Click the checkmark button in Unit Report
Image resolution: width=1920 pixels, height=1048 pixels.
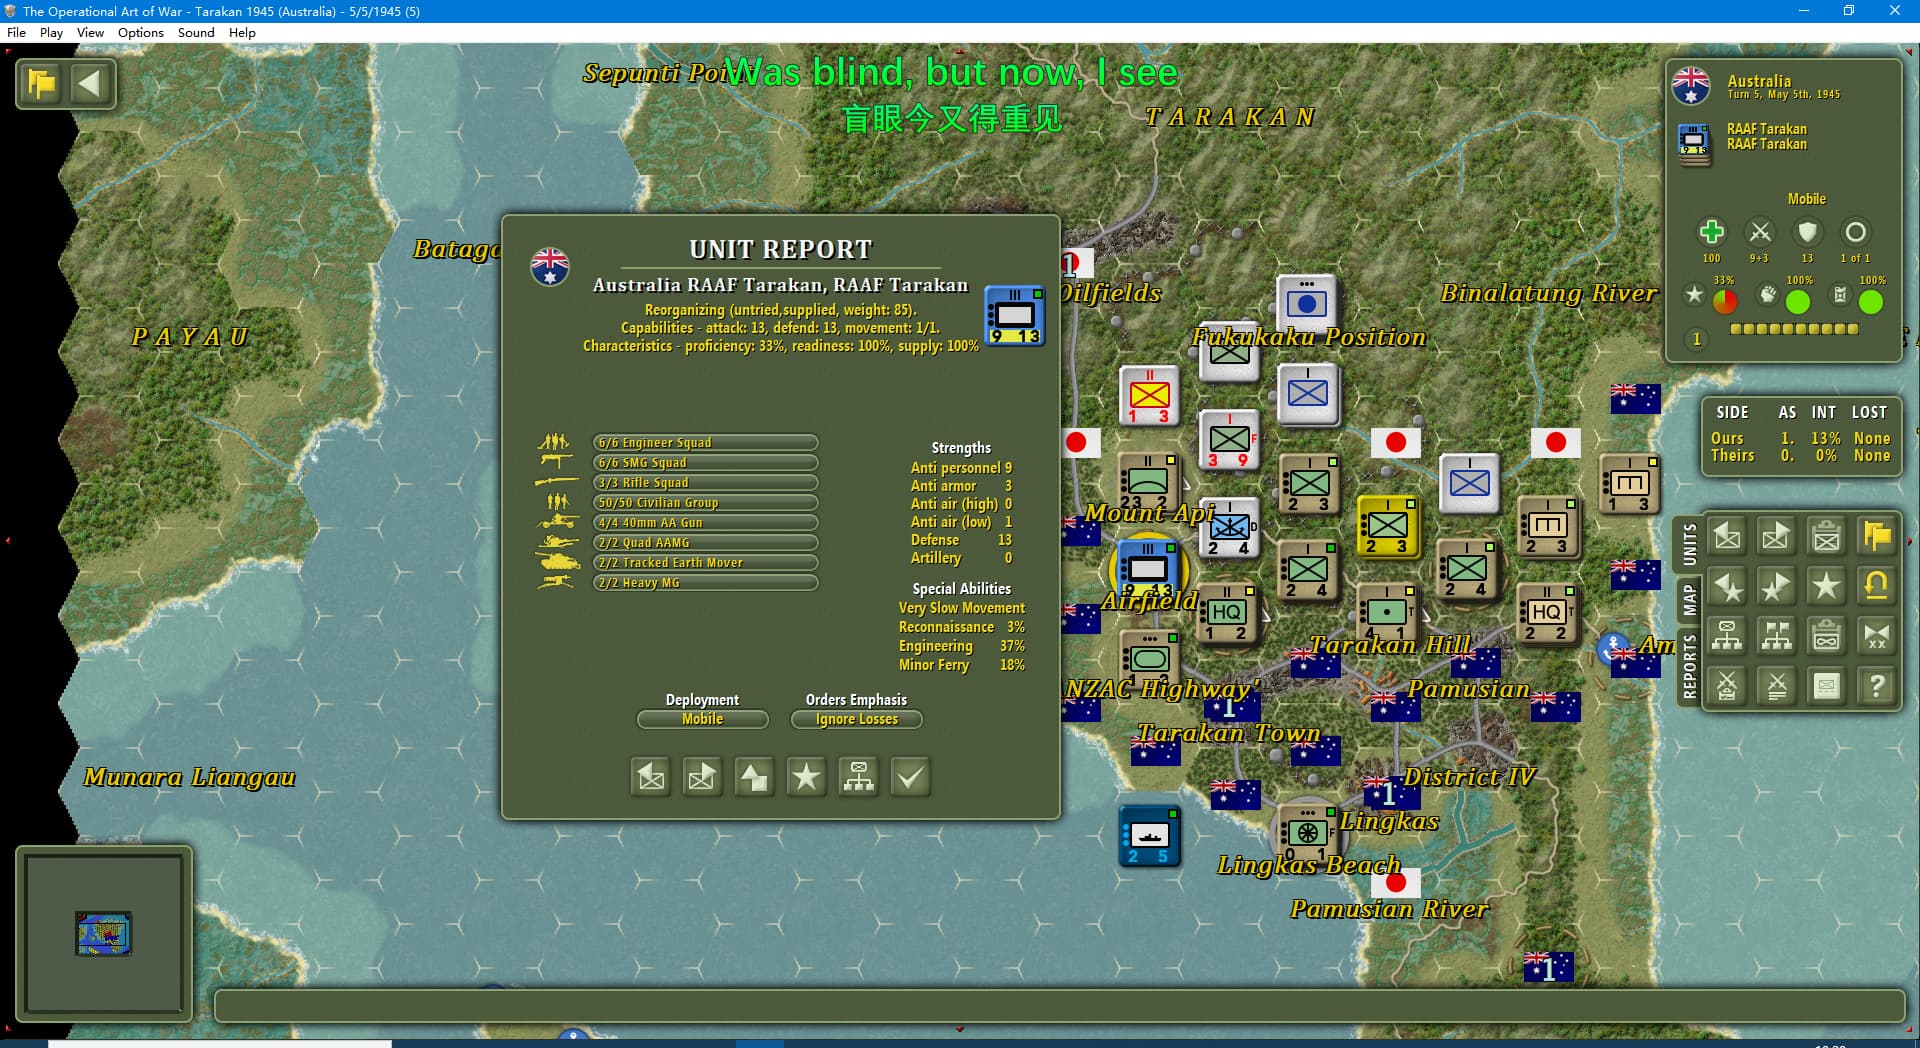[910, 777]
